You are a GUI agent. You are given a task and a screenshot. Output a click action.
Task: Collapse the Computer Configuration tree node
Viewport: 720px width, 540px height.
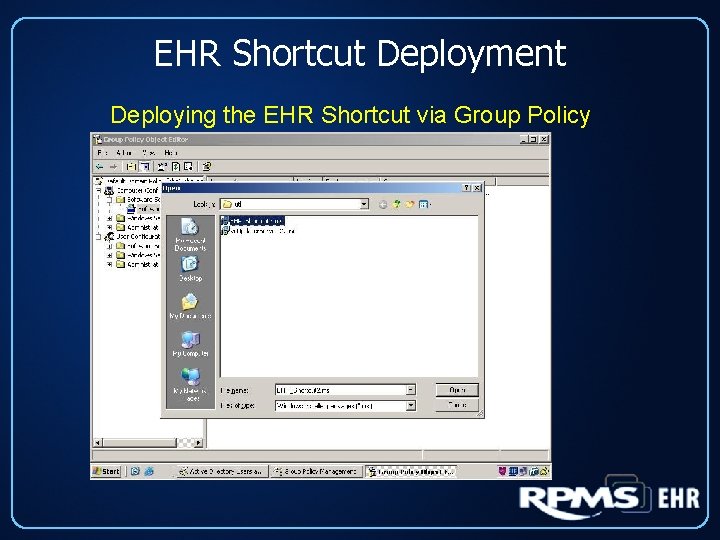[98, 190]
